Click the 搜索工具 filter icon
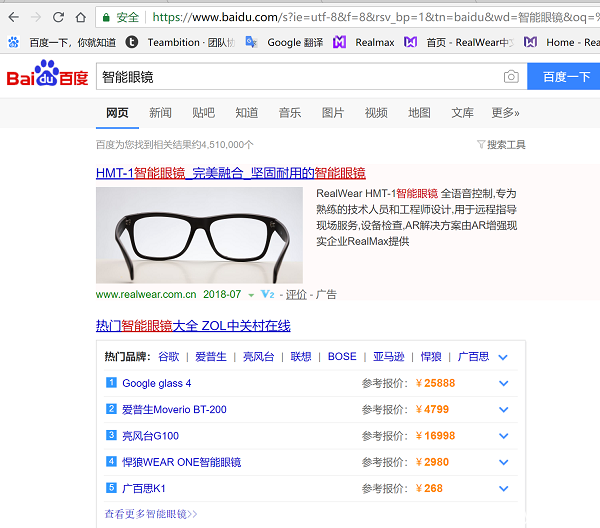Viewport: 600px width, 528px height. click(x=481, y=144)
